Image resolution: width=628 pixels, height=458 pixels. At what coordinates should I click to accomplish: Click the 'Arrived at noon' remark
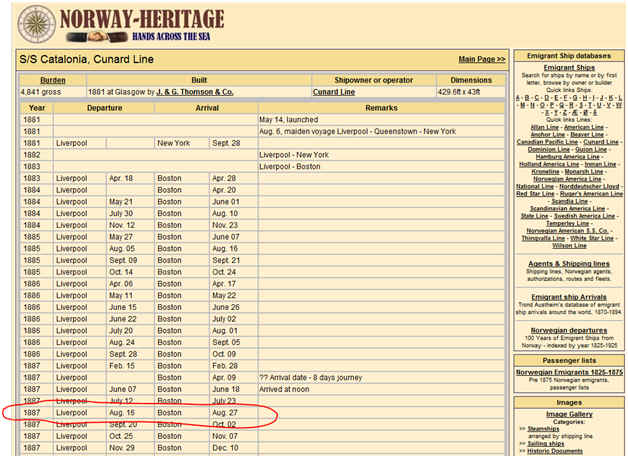(x=284, y=389)
